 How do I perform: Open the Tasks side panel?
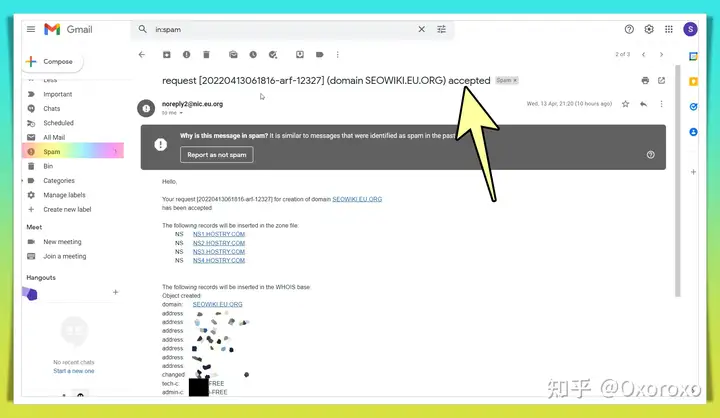tap(693, 107)
